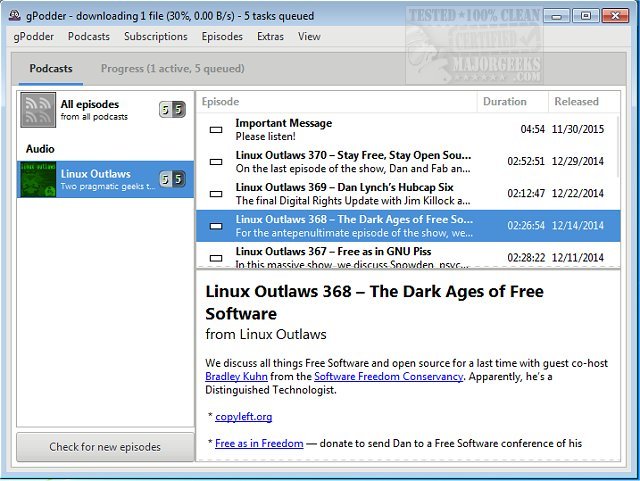Click the episode count badge on Linux Outlaws
Viewport: 640px width, 481px height.
click(172, 179)
